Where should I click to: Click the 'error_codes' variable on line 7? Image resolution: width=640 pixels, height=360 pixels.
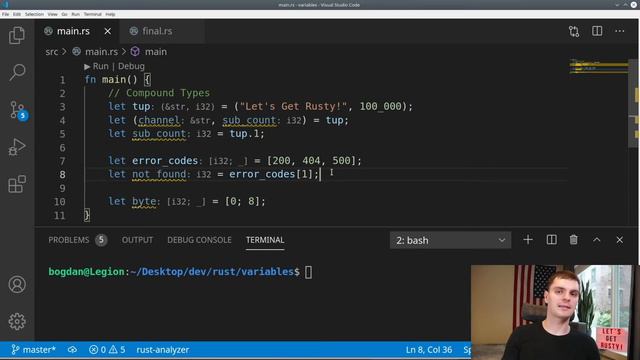[165, 161]
